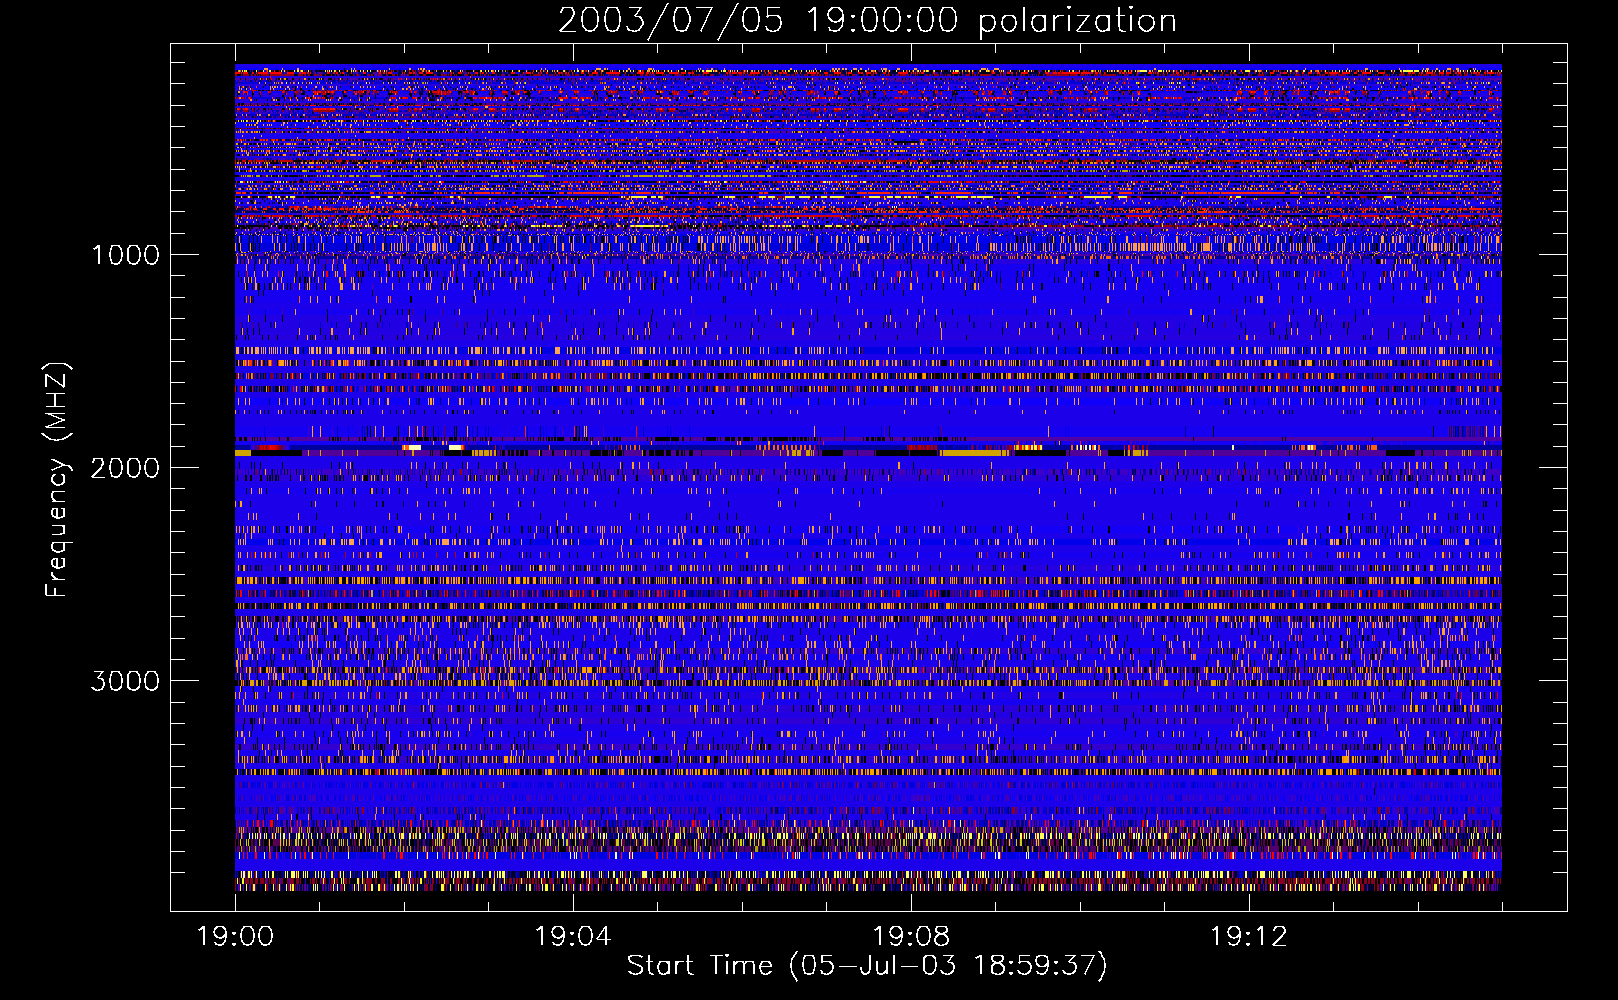
Task: Click the 'Start Time (05-Jul-03 18:59:37)' axis label
Action: coord(867,966)
